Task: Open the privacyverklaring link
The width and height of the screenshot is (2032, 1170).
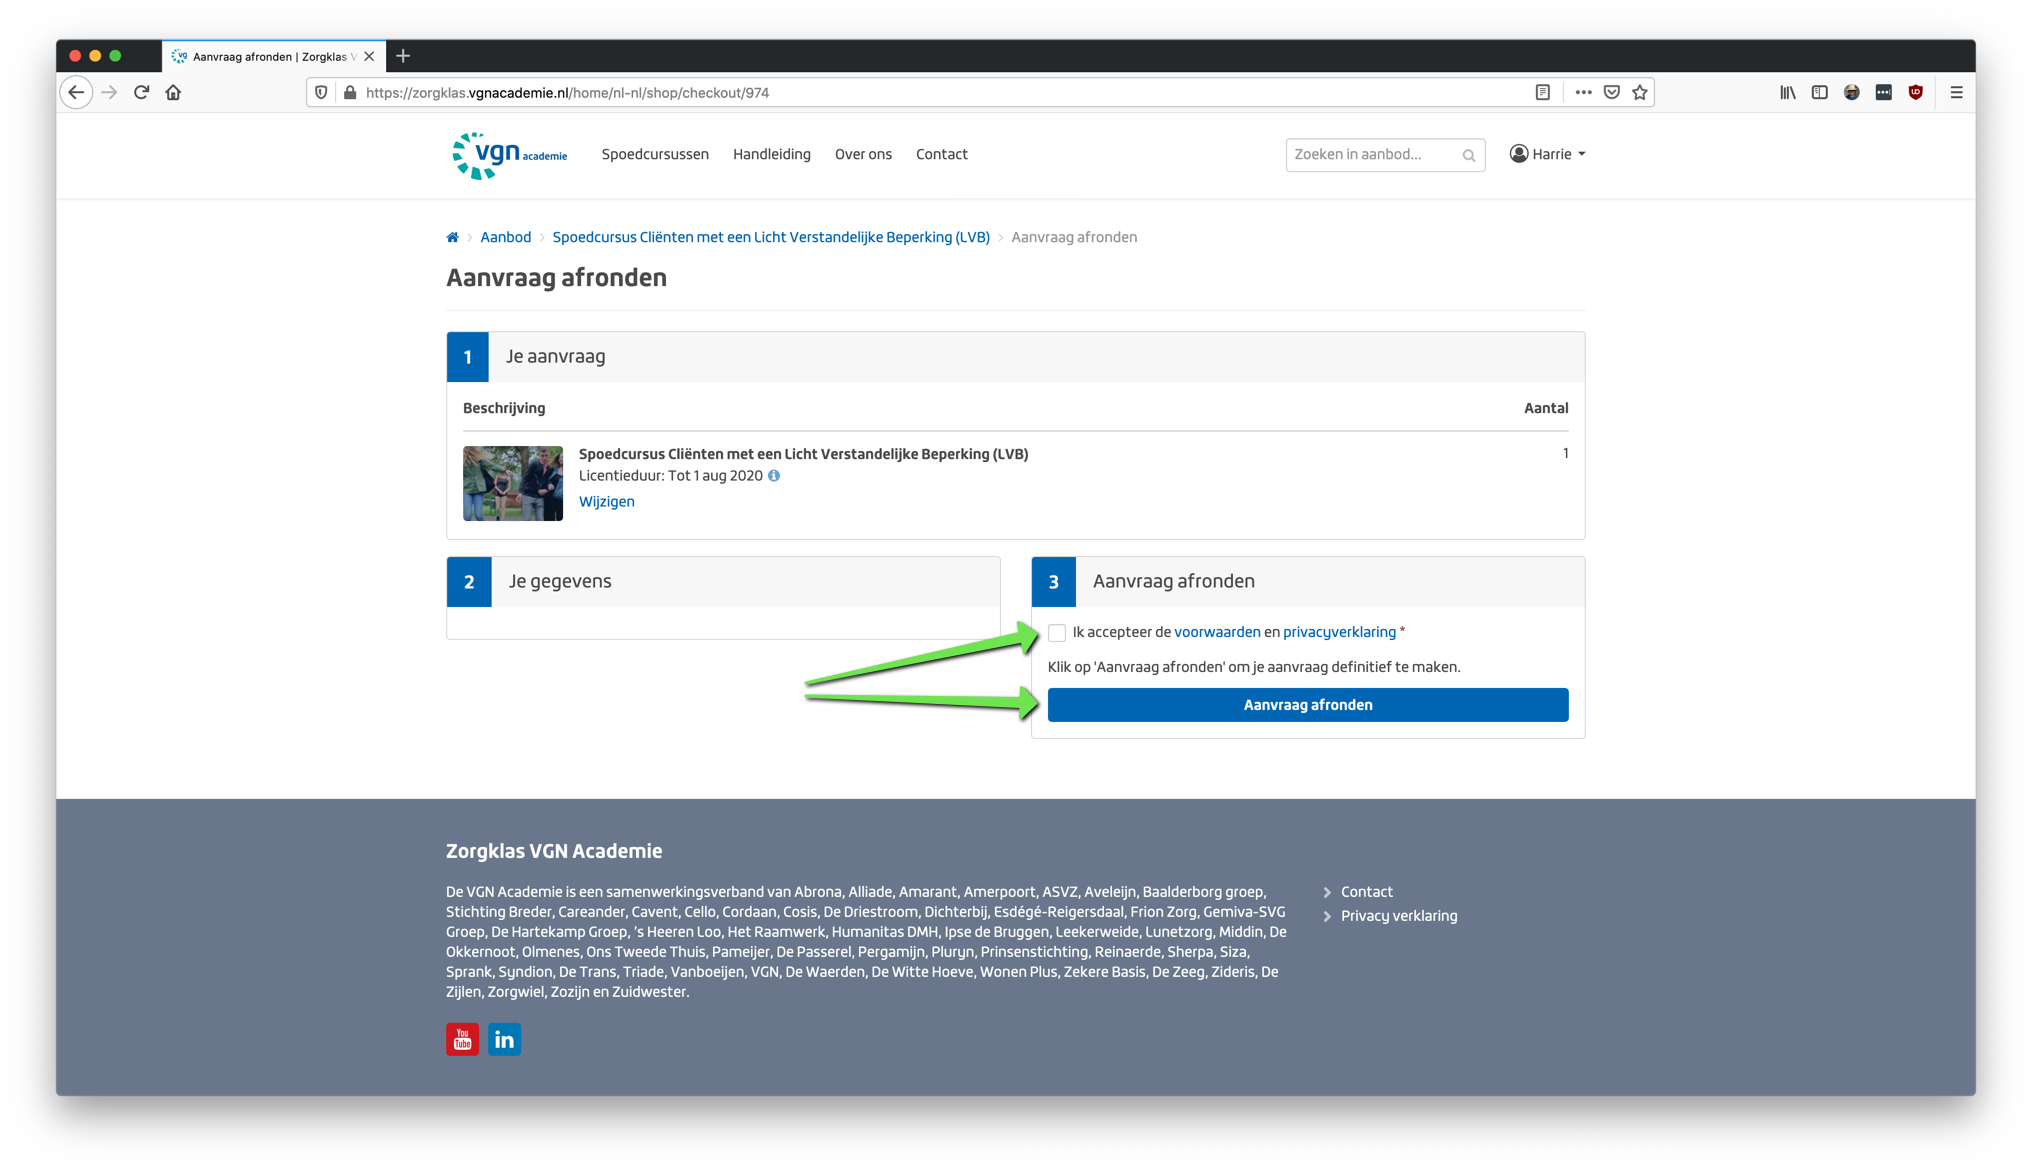Action: tap(1339, 632)
